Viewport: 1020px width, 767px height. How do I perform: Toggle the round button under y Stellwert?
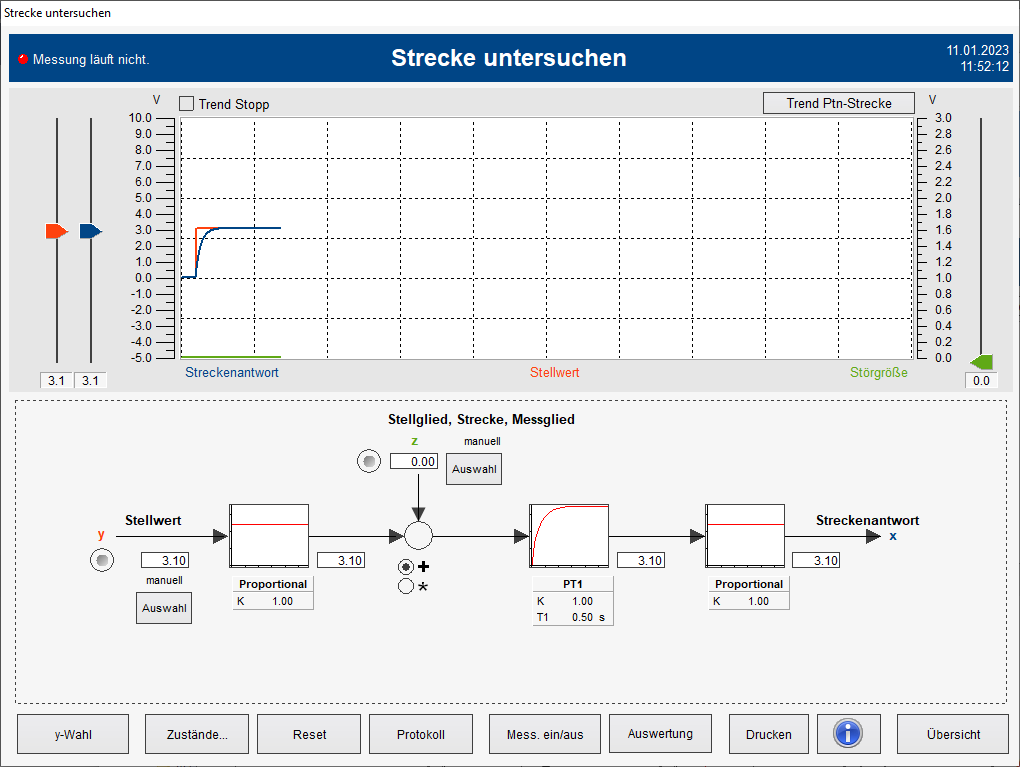102,560
